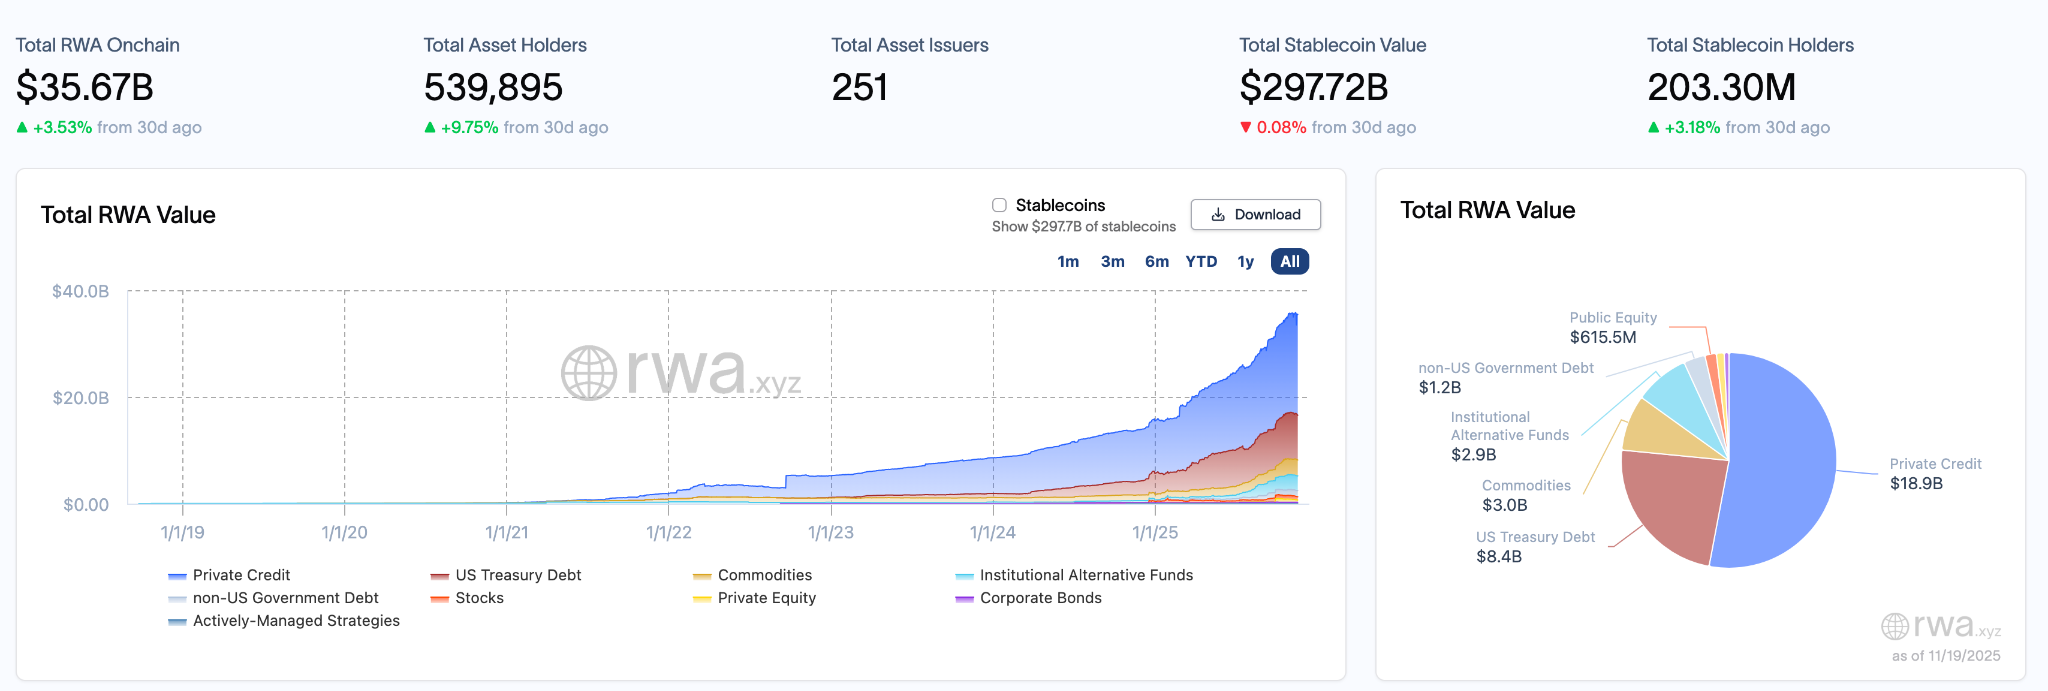Select the YTD time range

1201,262
